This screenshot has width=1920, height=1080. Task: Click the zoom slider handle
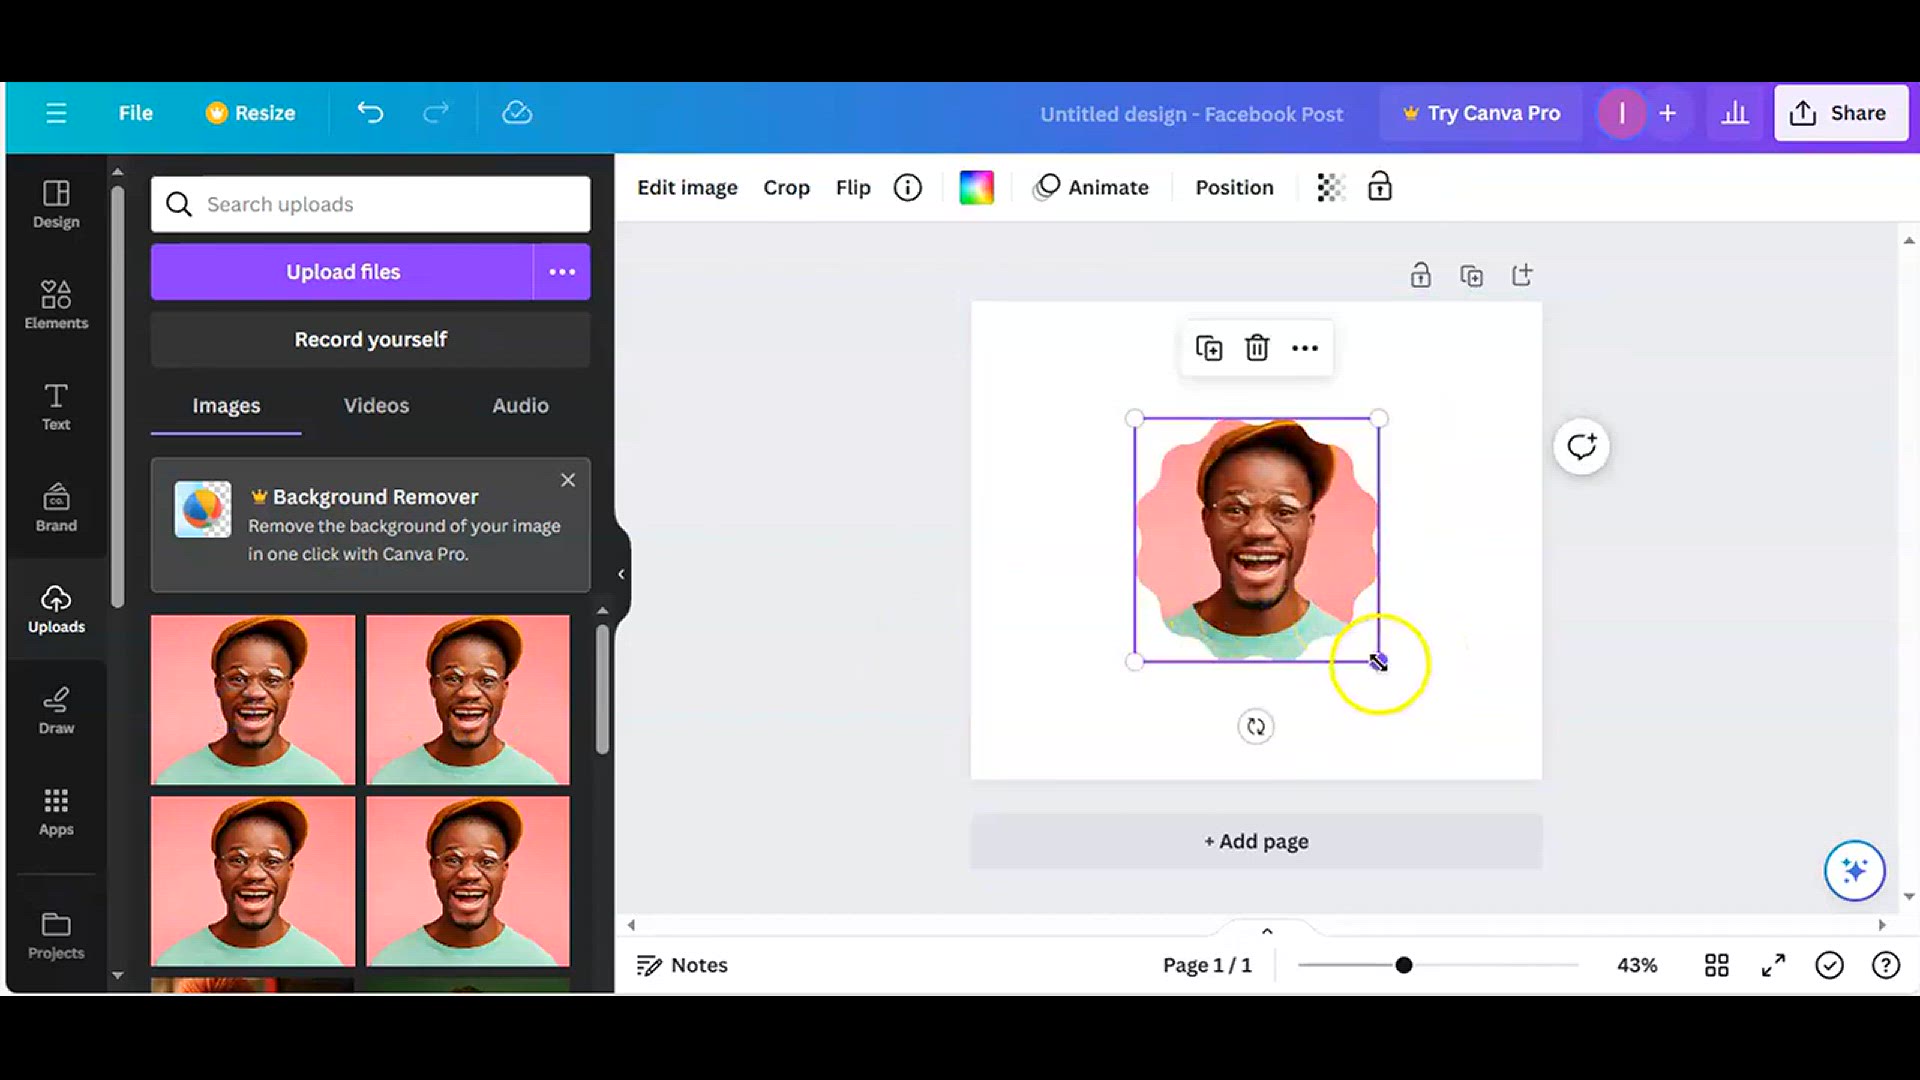(x=1404, y=965)
